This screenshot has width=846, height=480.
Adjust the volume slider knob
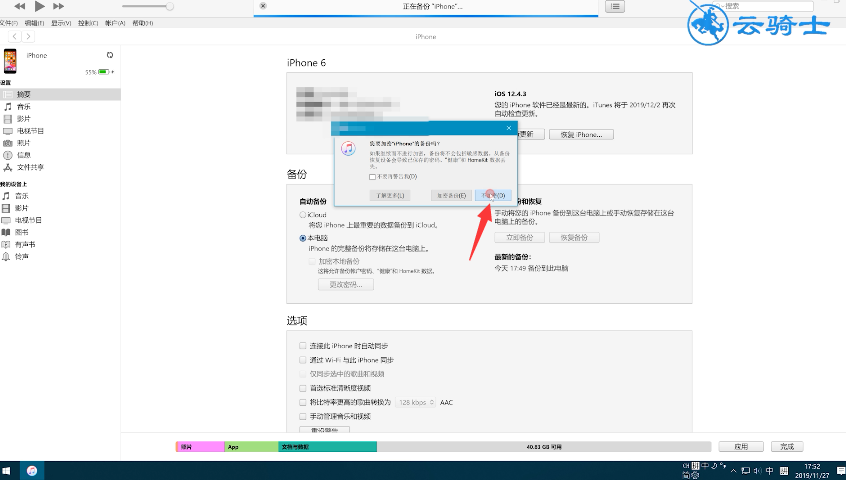(x=169, y=6)
